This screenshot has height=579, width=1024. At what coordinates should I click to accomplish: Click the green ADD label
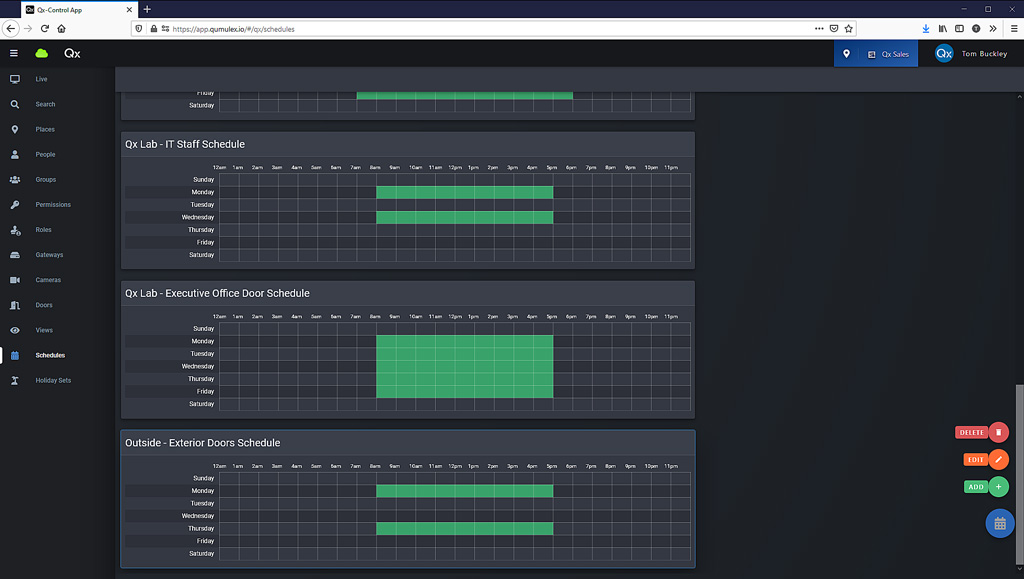point(976,487)
